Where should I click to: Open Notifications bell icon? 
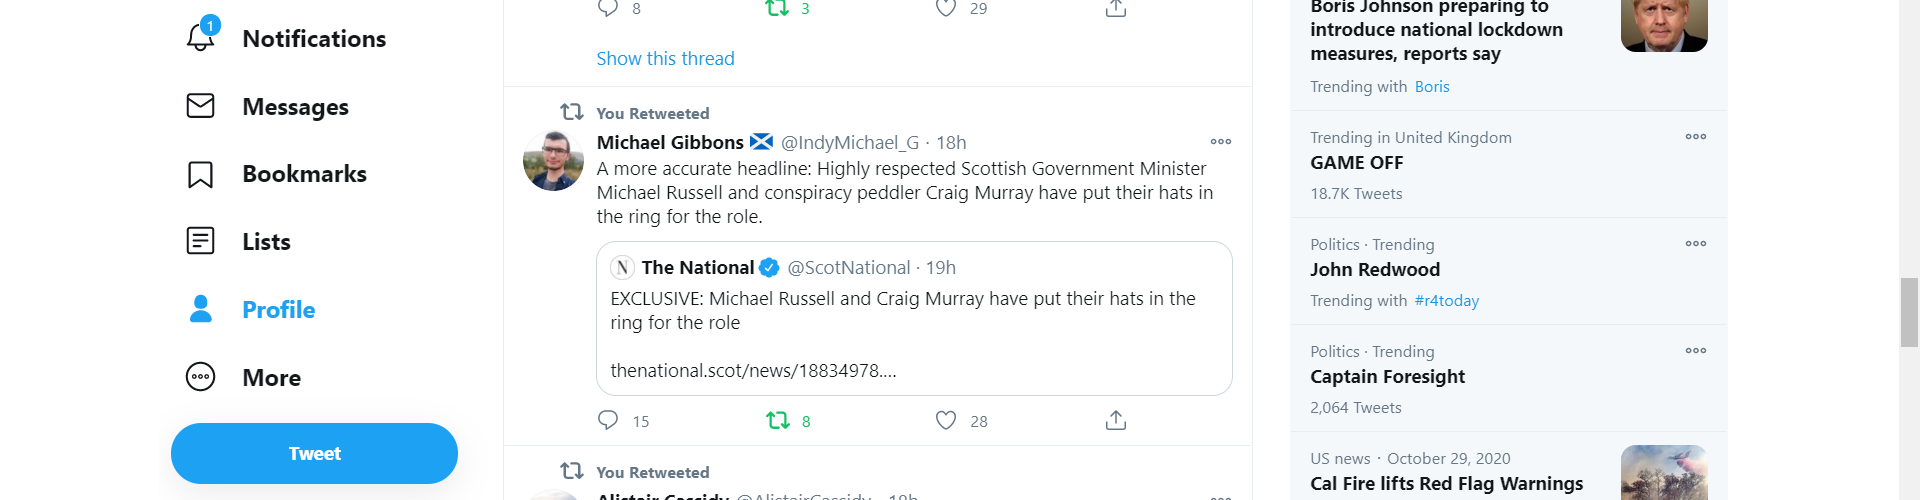tap(201, 36)
